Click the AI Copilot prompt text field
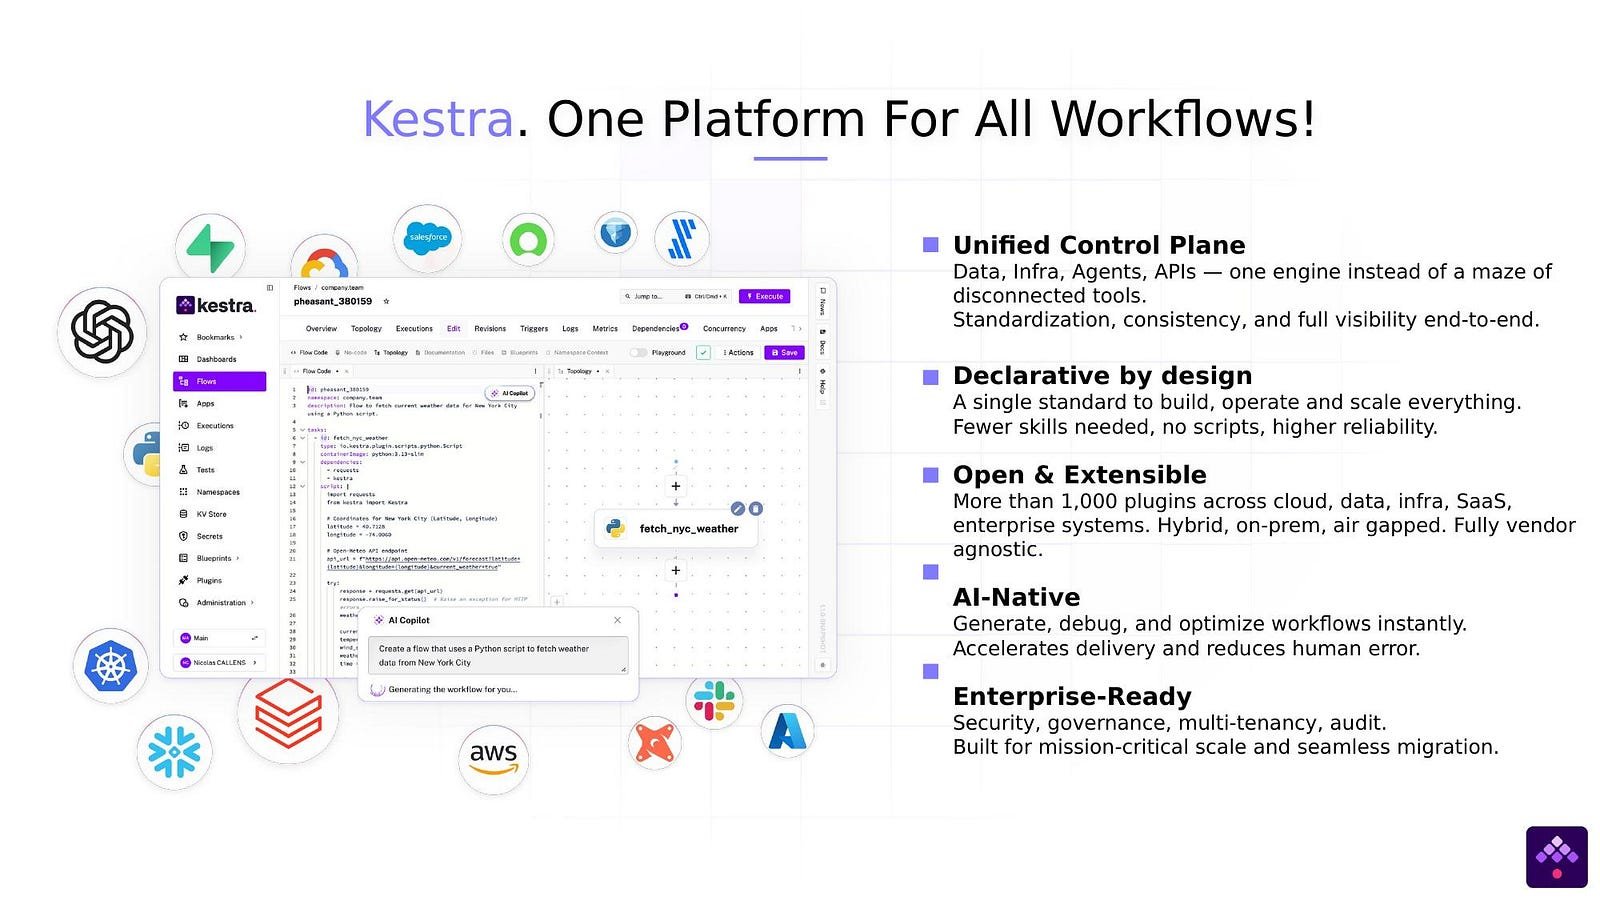Screen dimensions: 1600x901 click(497, 655)
